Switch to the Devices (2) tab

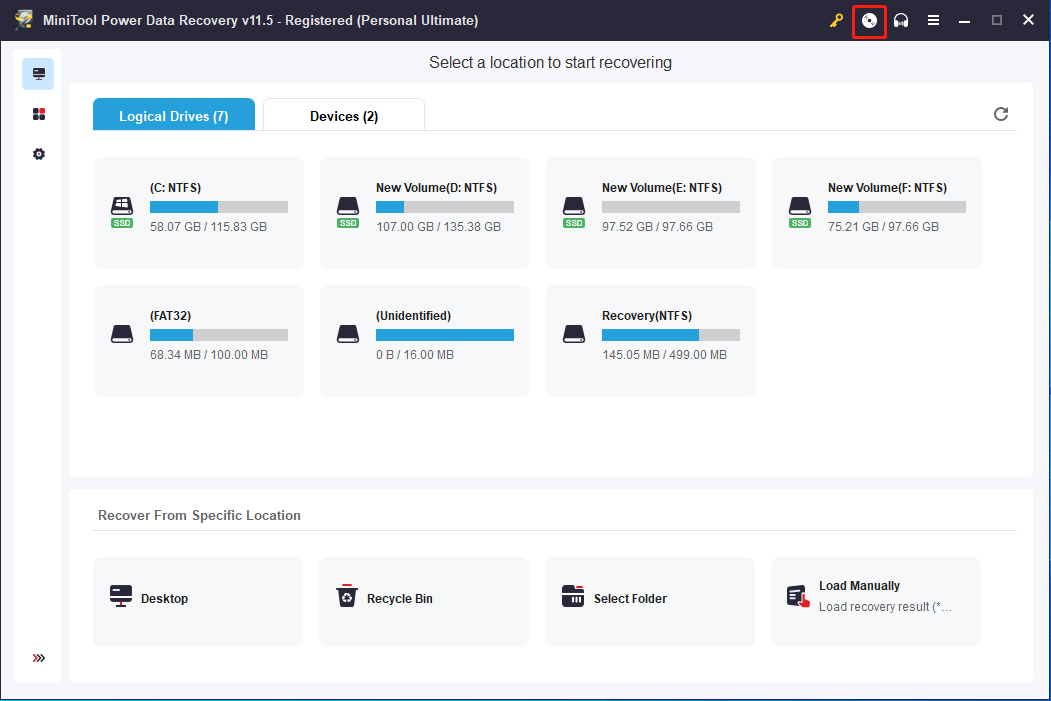344,115
